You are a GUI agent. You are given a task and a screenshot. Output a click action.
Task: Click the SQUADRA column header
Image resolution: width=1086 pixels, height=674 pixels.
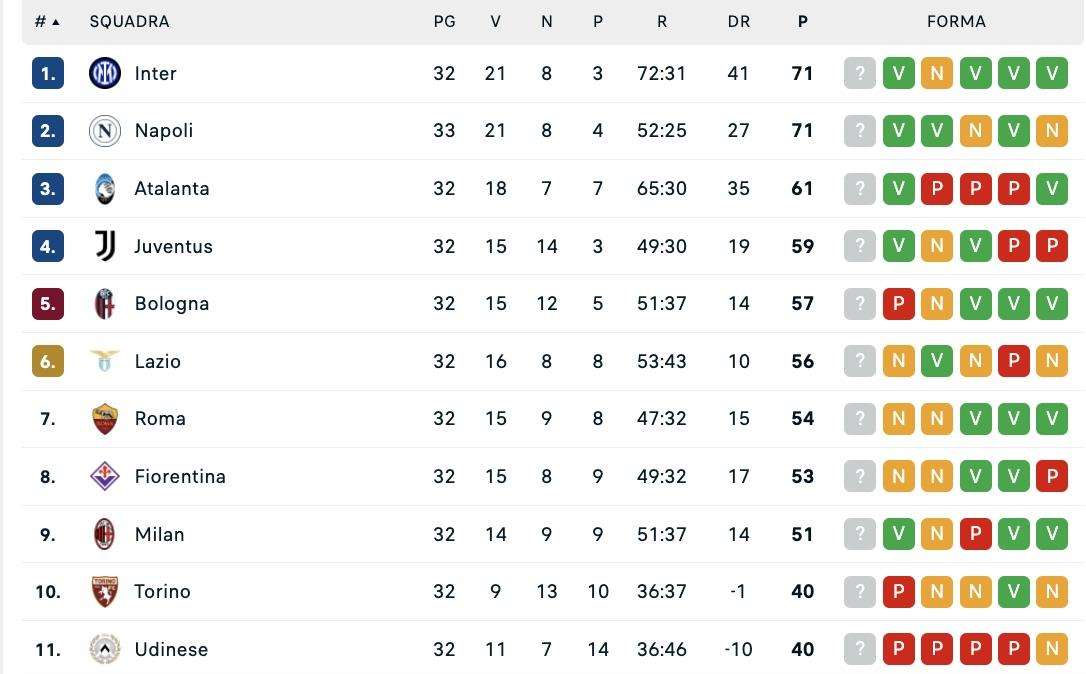click(129, 21)
